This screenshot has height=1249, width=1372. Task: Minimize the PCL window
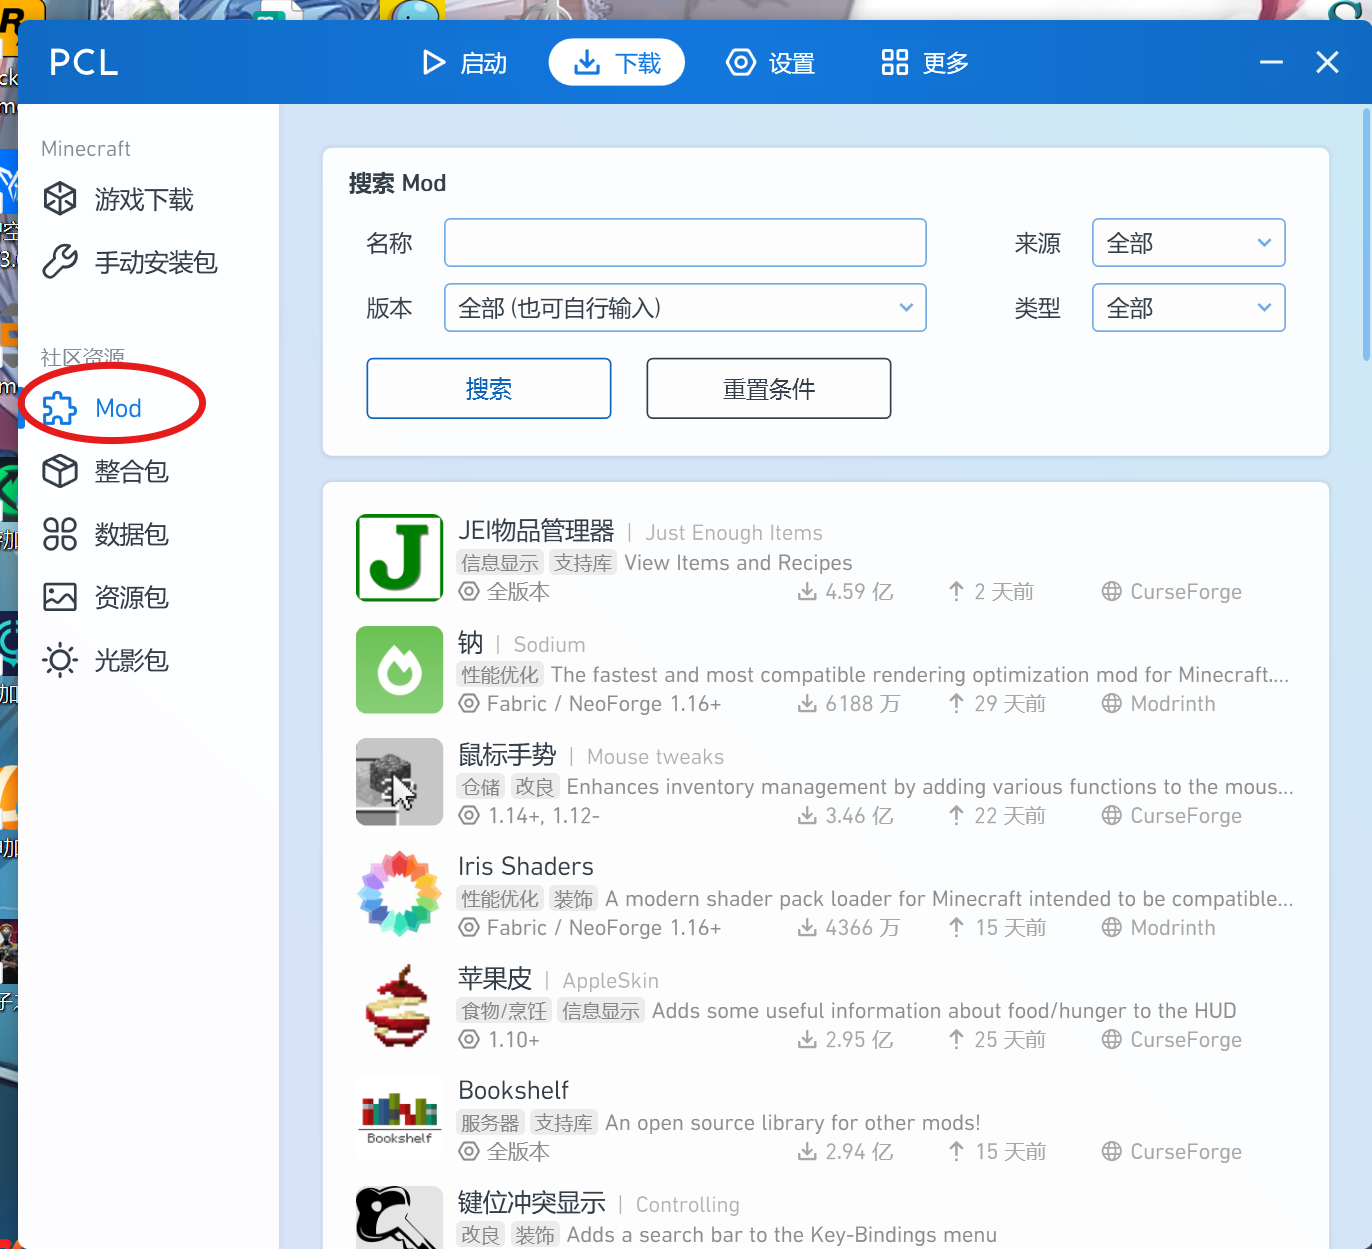pyautogui.click(x=1271, y=62)
